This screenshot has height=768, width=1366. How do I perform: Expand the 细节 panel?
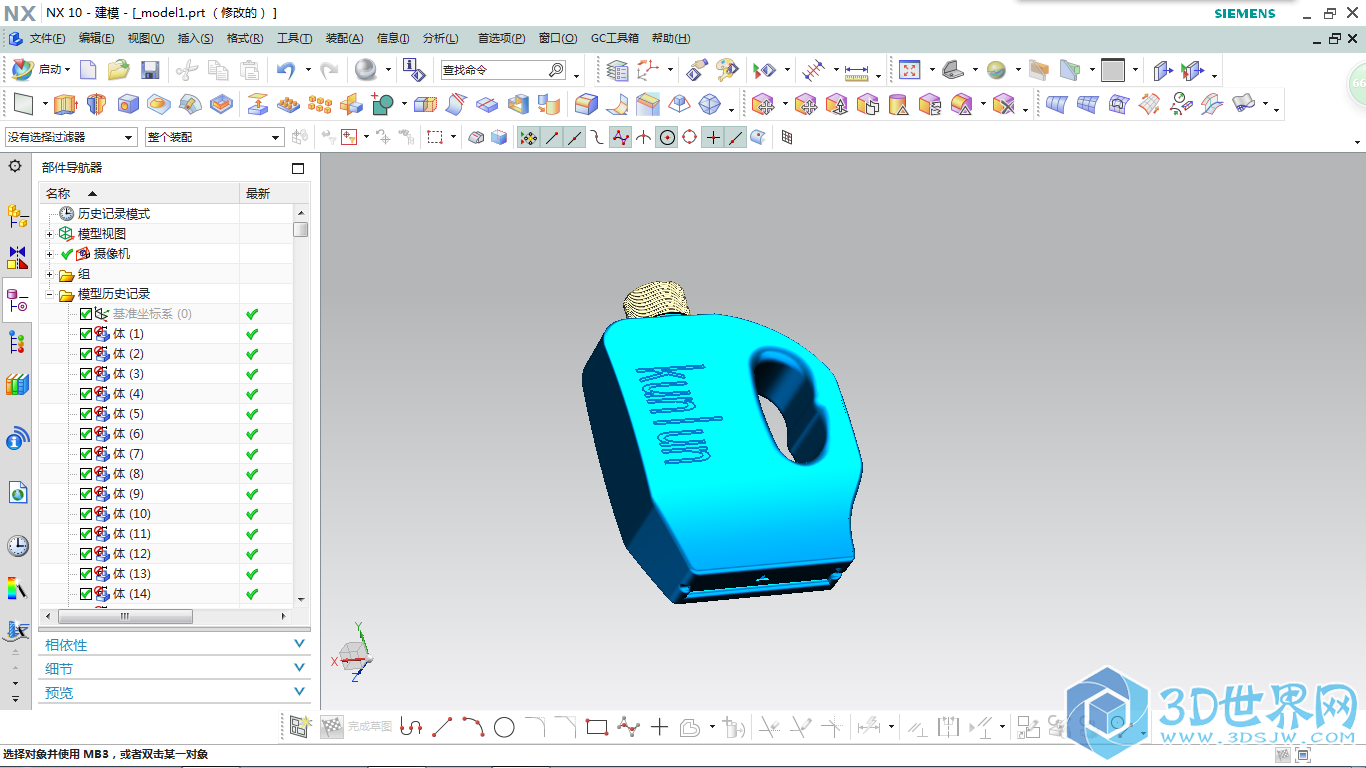point(175,669)
